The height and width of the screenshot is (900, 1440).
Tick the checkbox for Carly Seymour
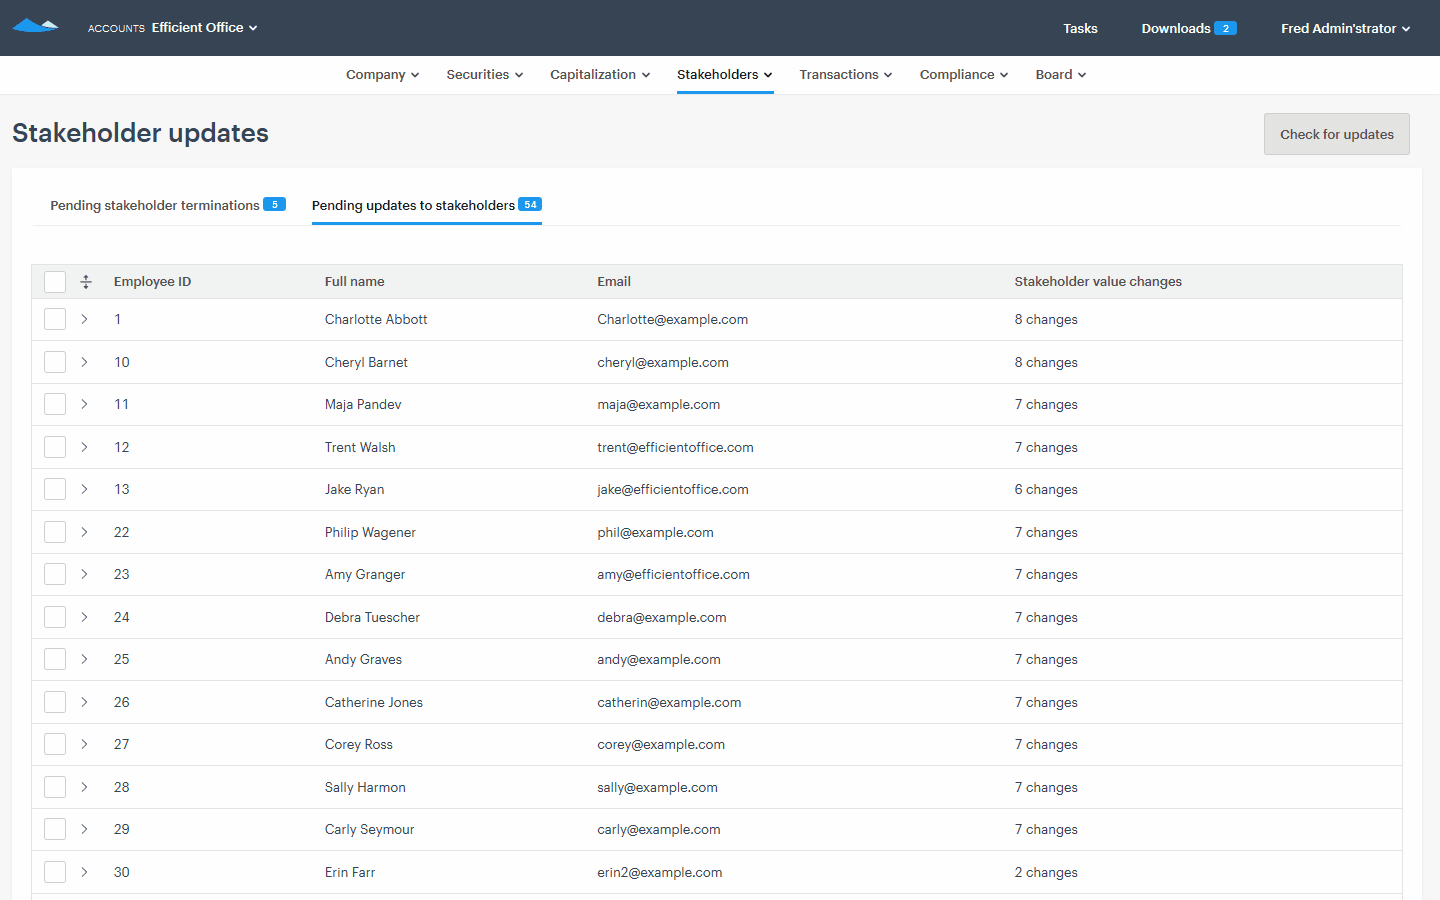click(55, 829)
